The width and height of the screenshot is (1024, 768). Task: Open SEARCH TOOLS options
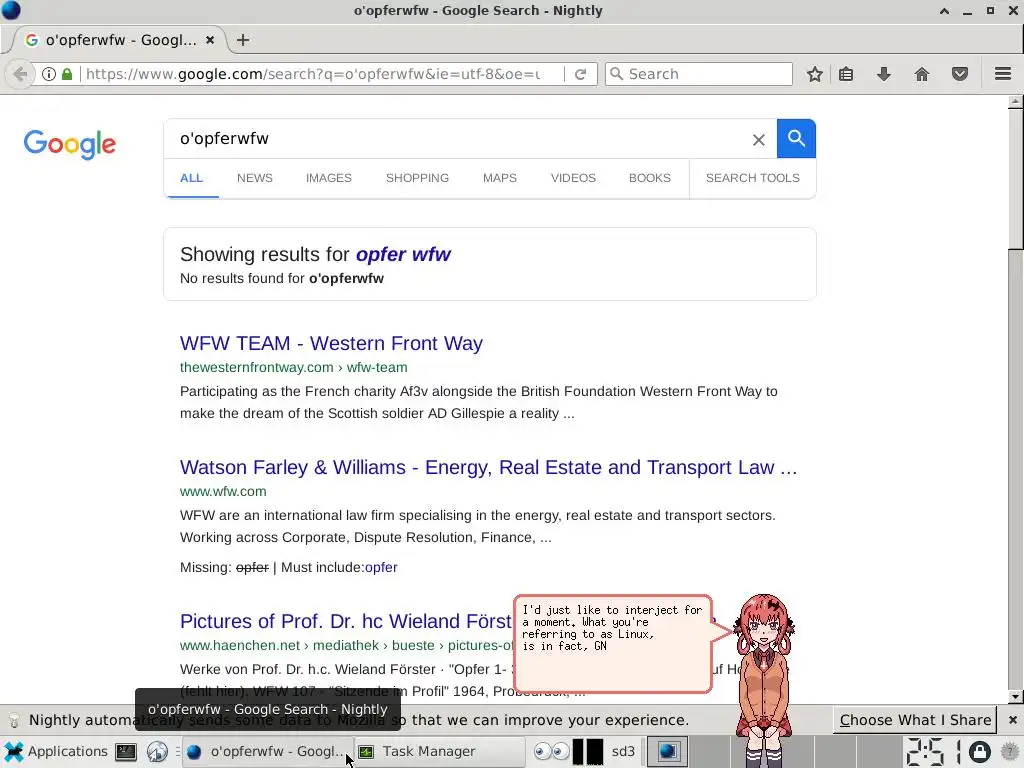coord(752,178)
